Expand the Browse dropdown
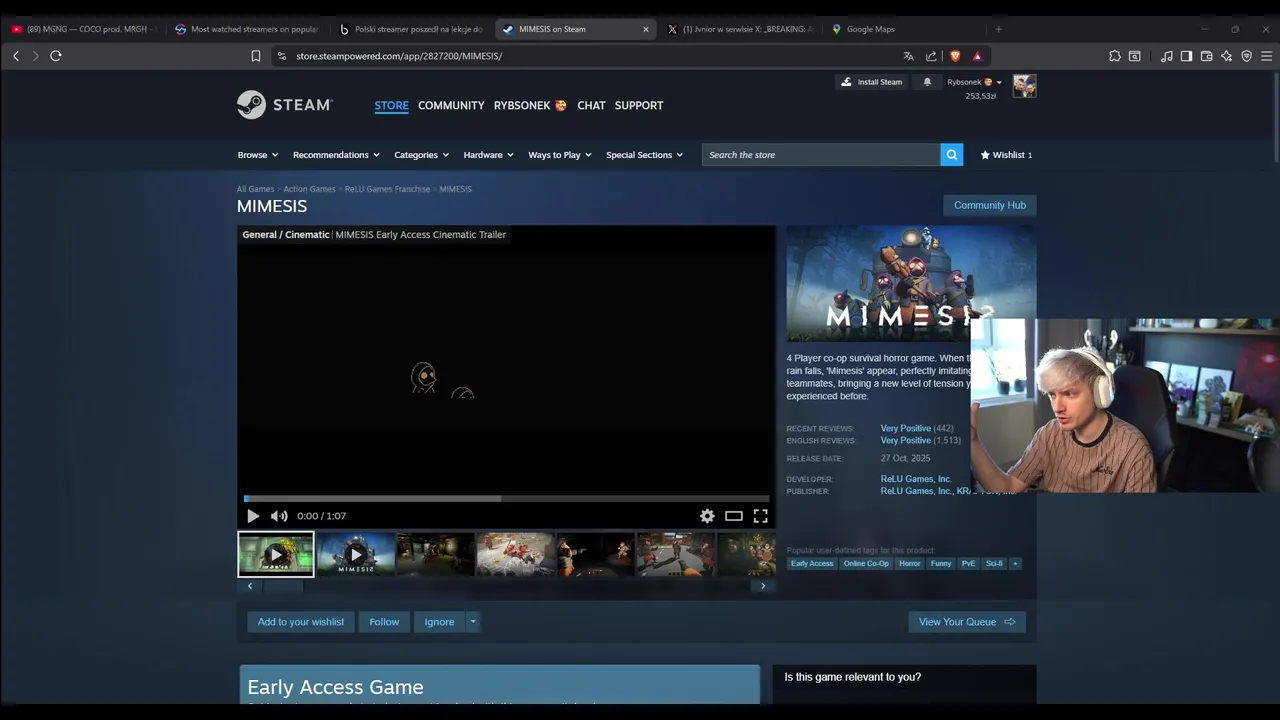The width and height of the screenshot is (1280, 720). (258, 155)
